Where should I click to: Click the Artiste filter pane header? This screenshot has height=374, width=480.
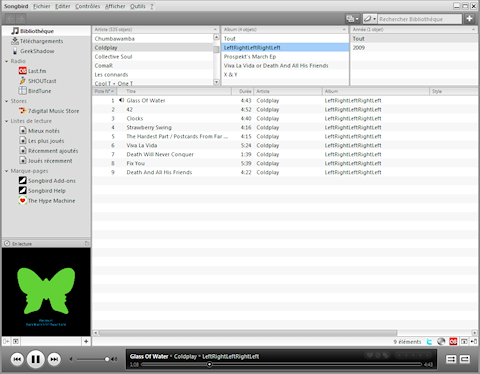point(156,29)
